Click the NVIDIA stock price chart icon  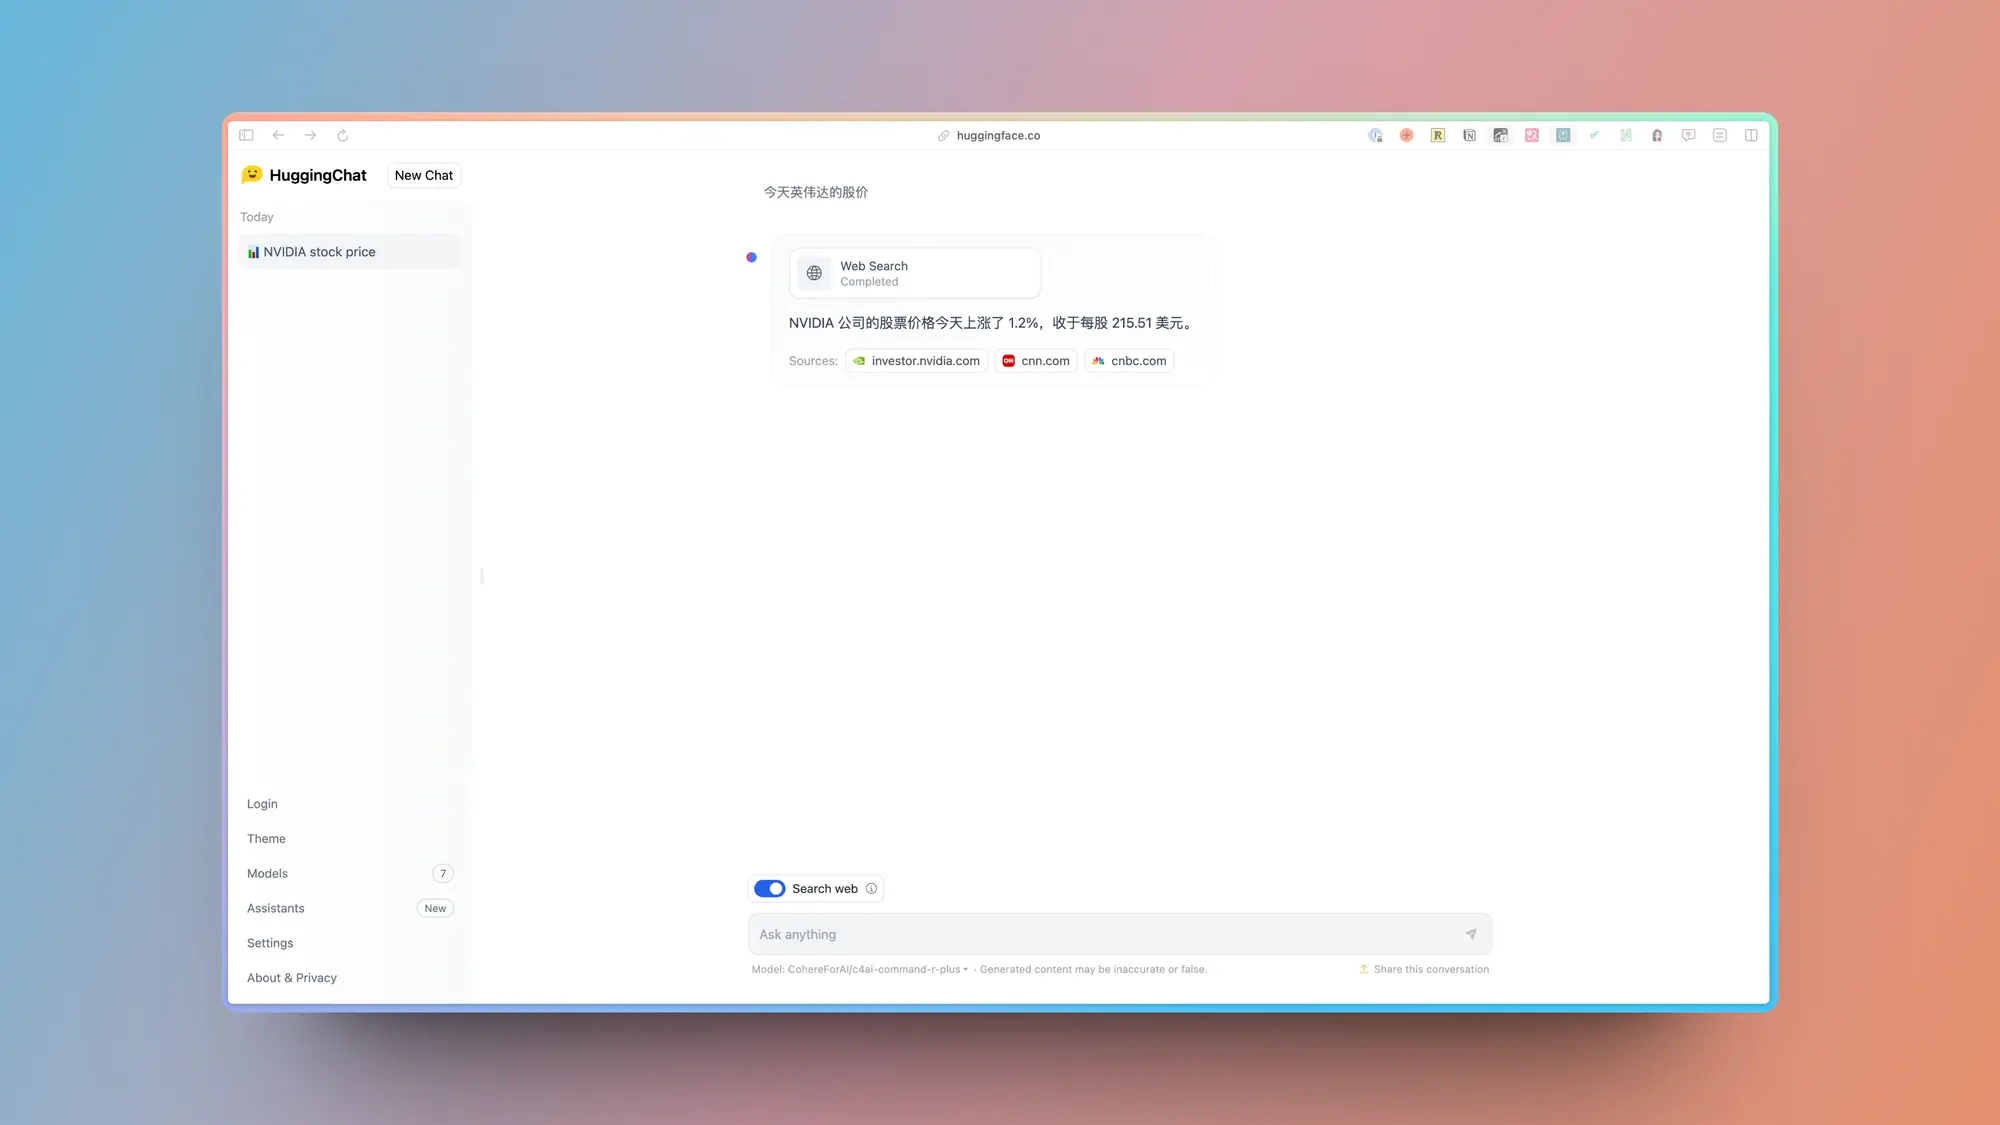tap(253, 251)
